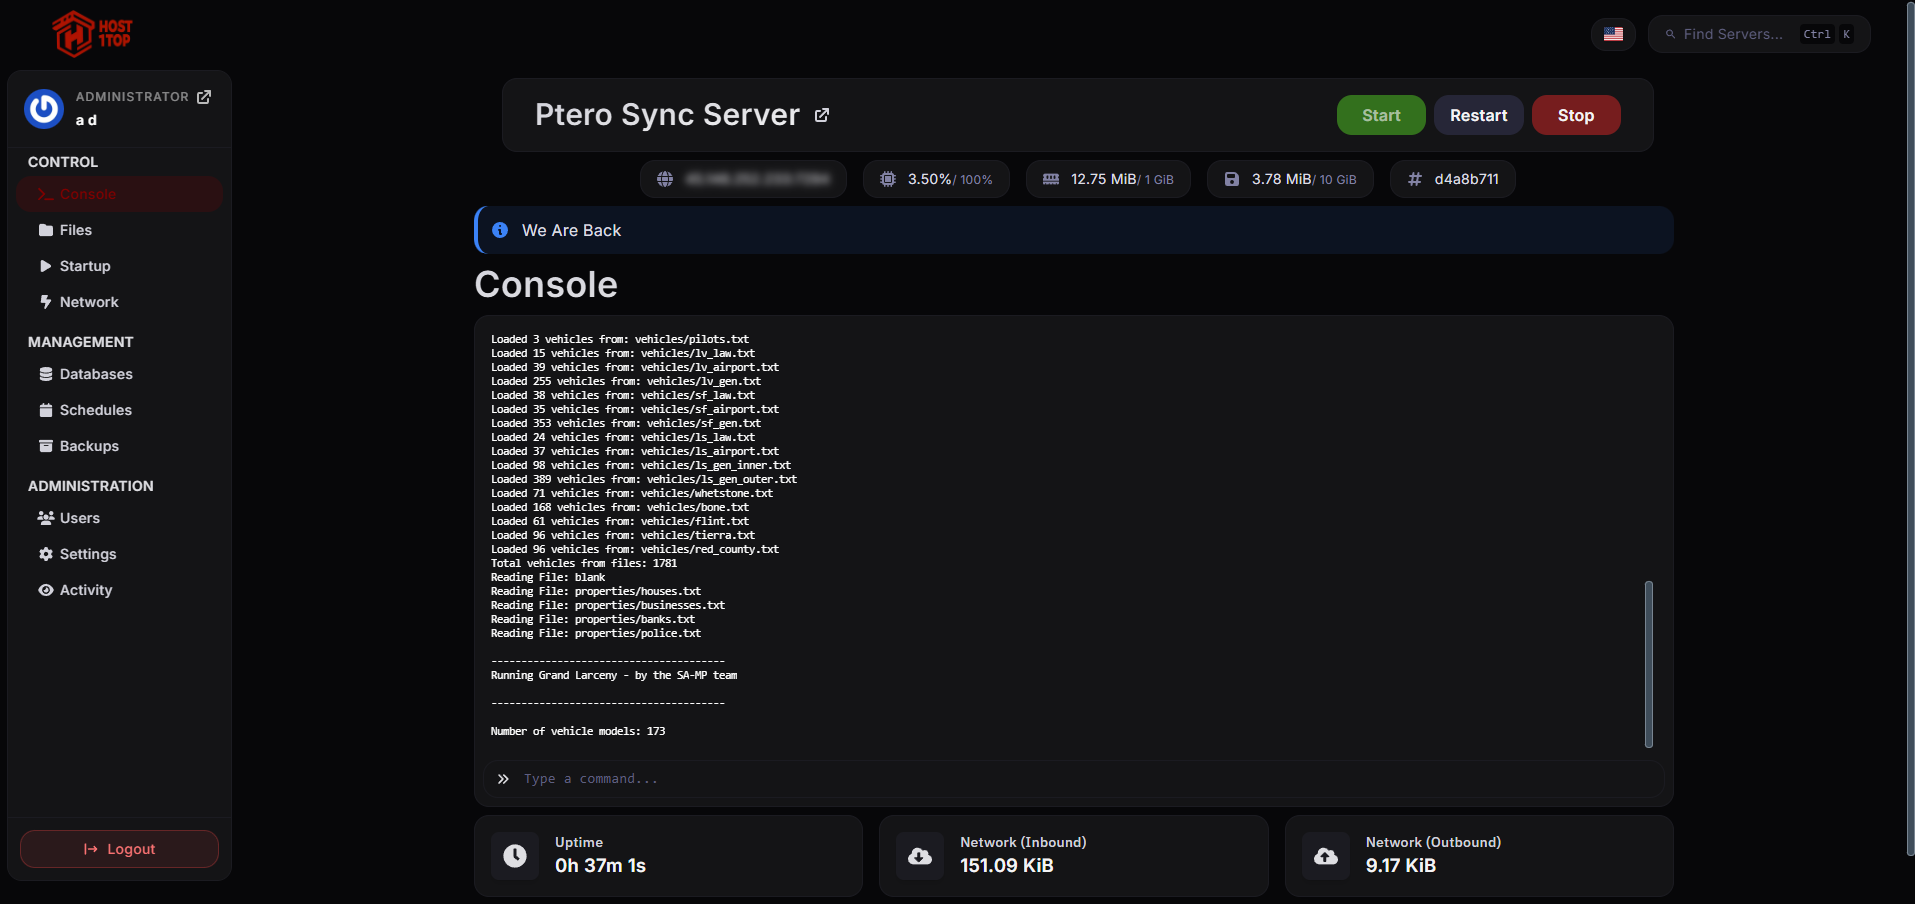View the server Schedules page
The height and width of the screenshot is (904, 1915).
point(95,410)
